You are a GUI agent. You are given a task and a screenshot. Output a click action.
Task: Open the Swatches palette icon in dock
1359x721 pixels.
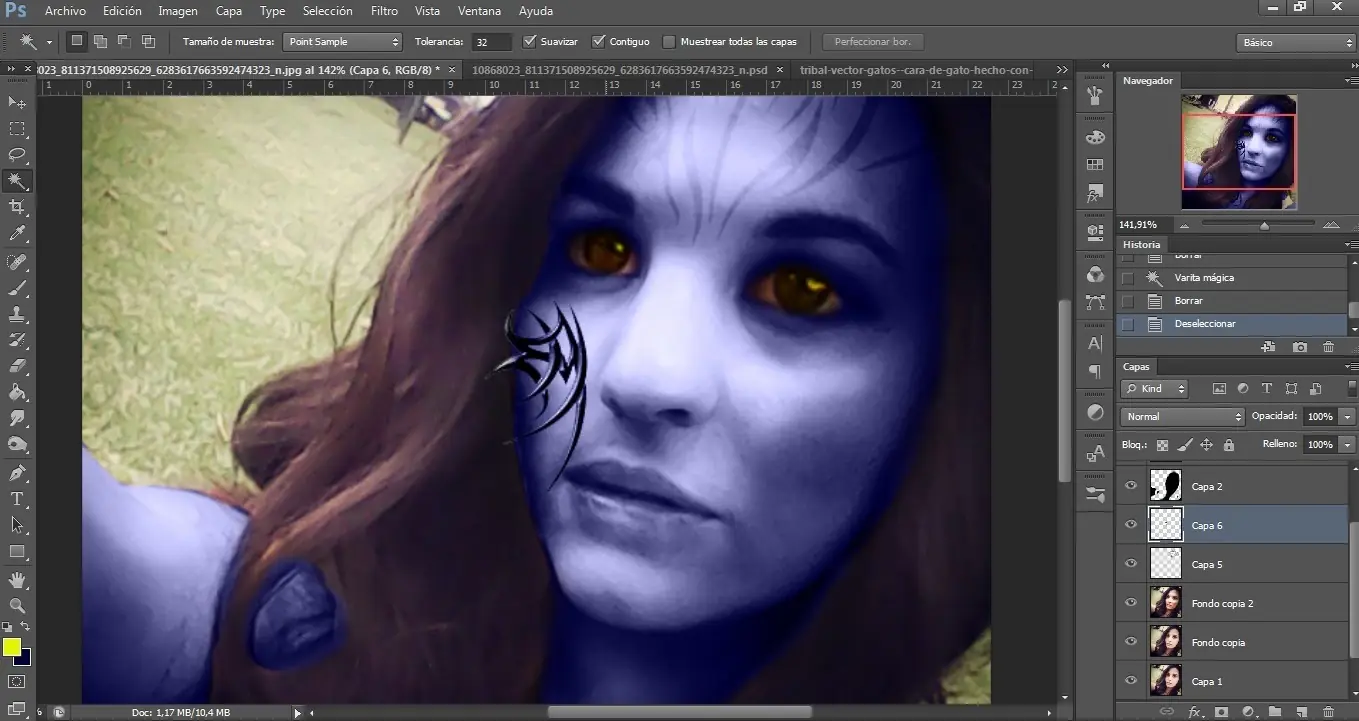pos(1095,164)
